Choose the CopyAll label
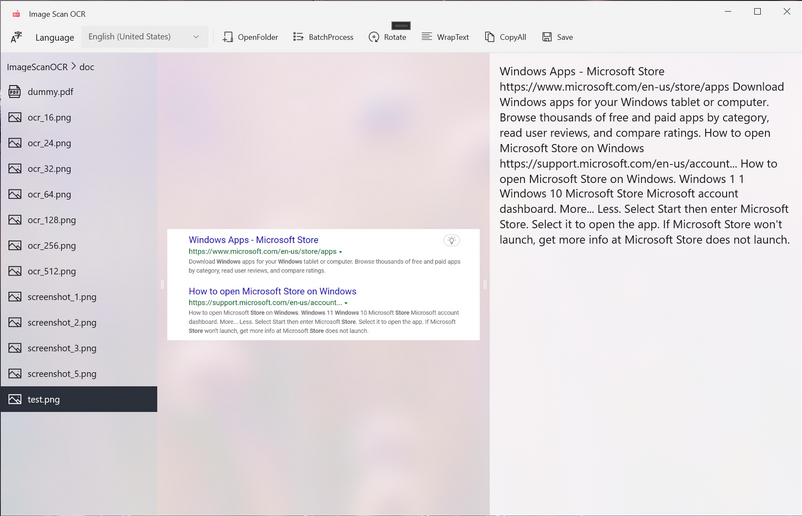 pos(513,37)
